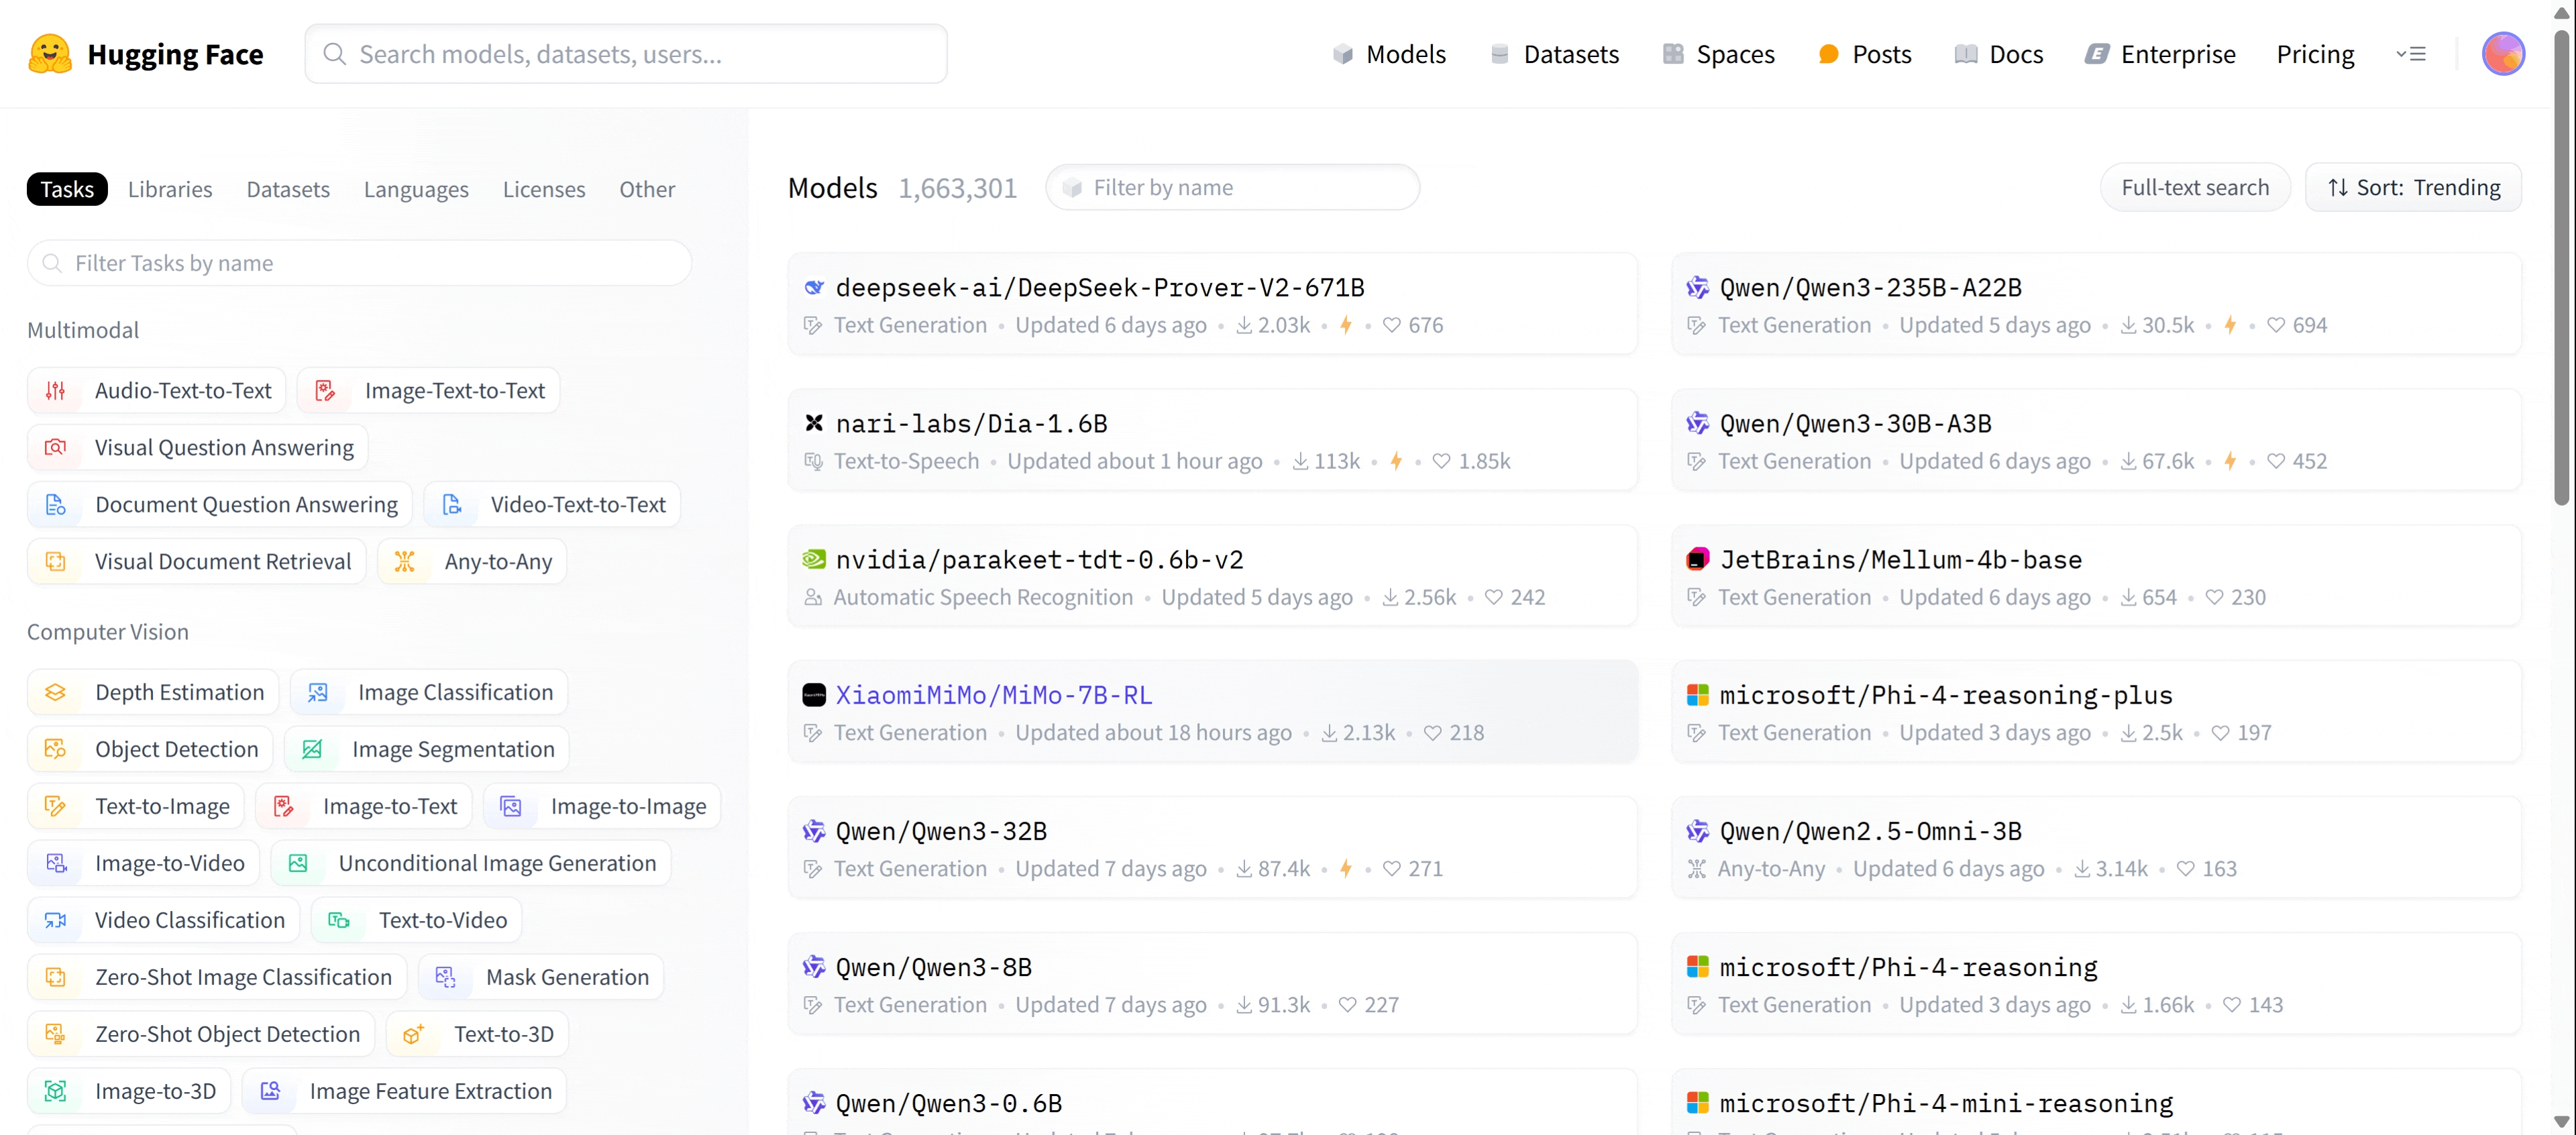
Task: Focus the Filter by name field
Action: coord(1232,188)
